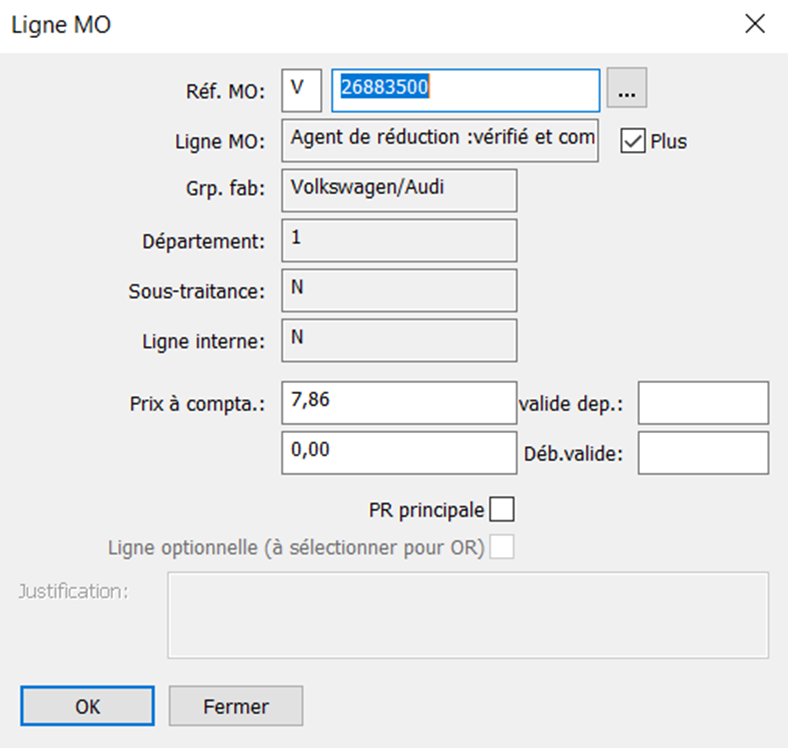Click the Fermer button

click(236, 706)
